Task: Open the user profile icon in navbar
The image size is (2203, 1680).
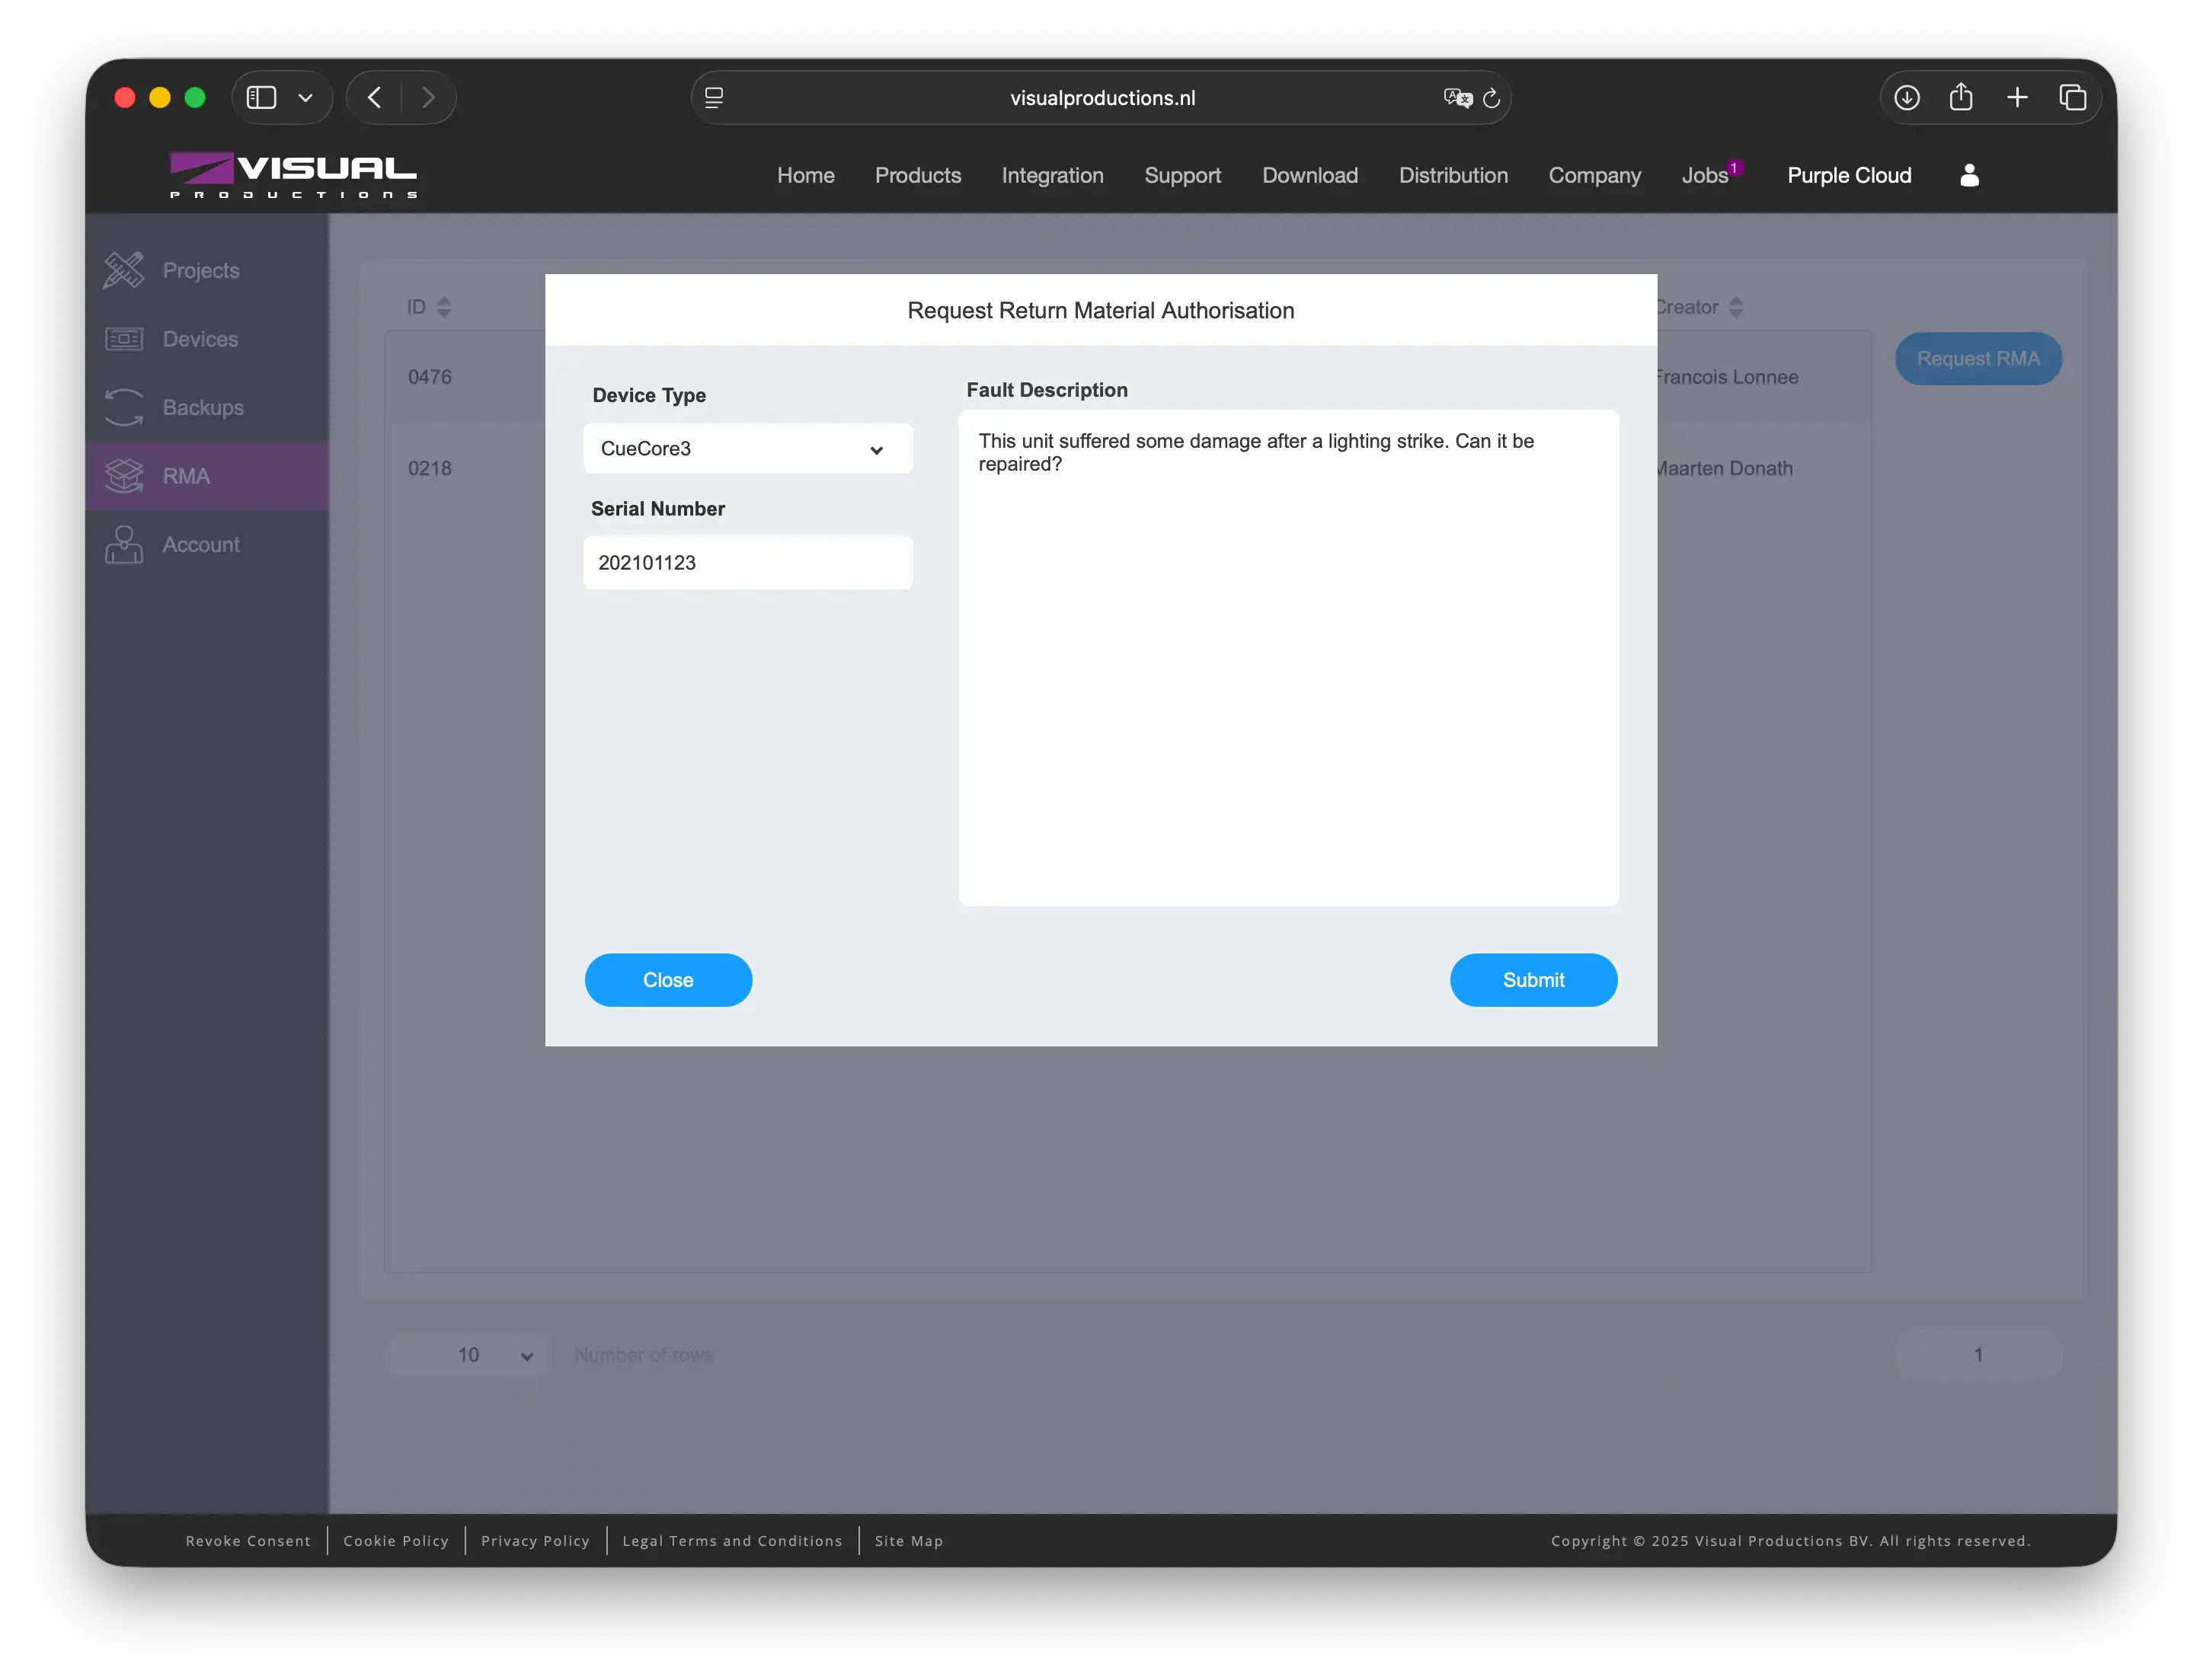Action: click(x=1969, y=175)
